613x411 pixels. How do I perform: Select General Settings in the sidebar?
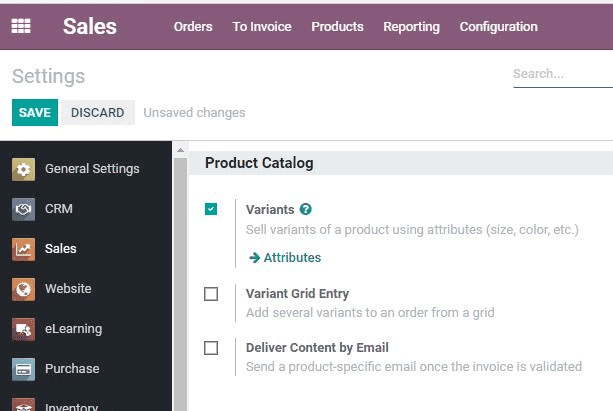tap(92, 169)
